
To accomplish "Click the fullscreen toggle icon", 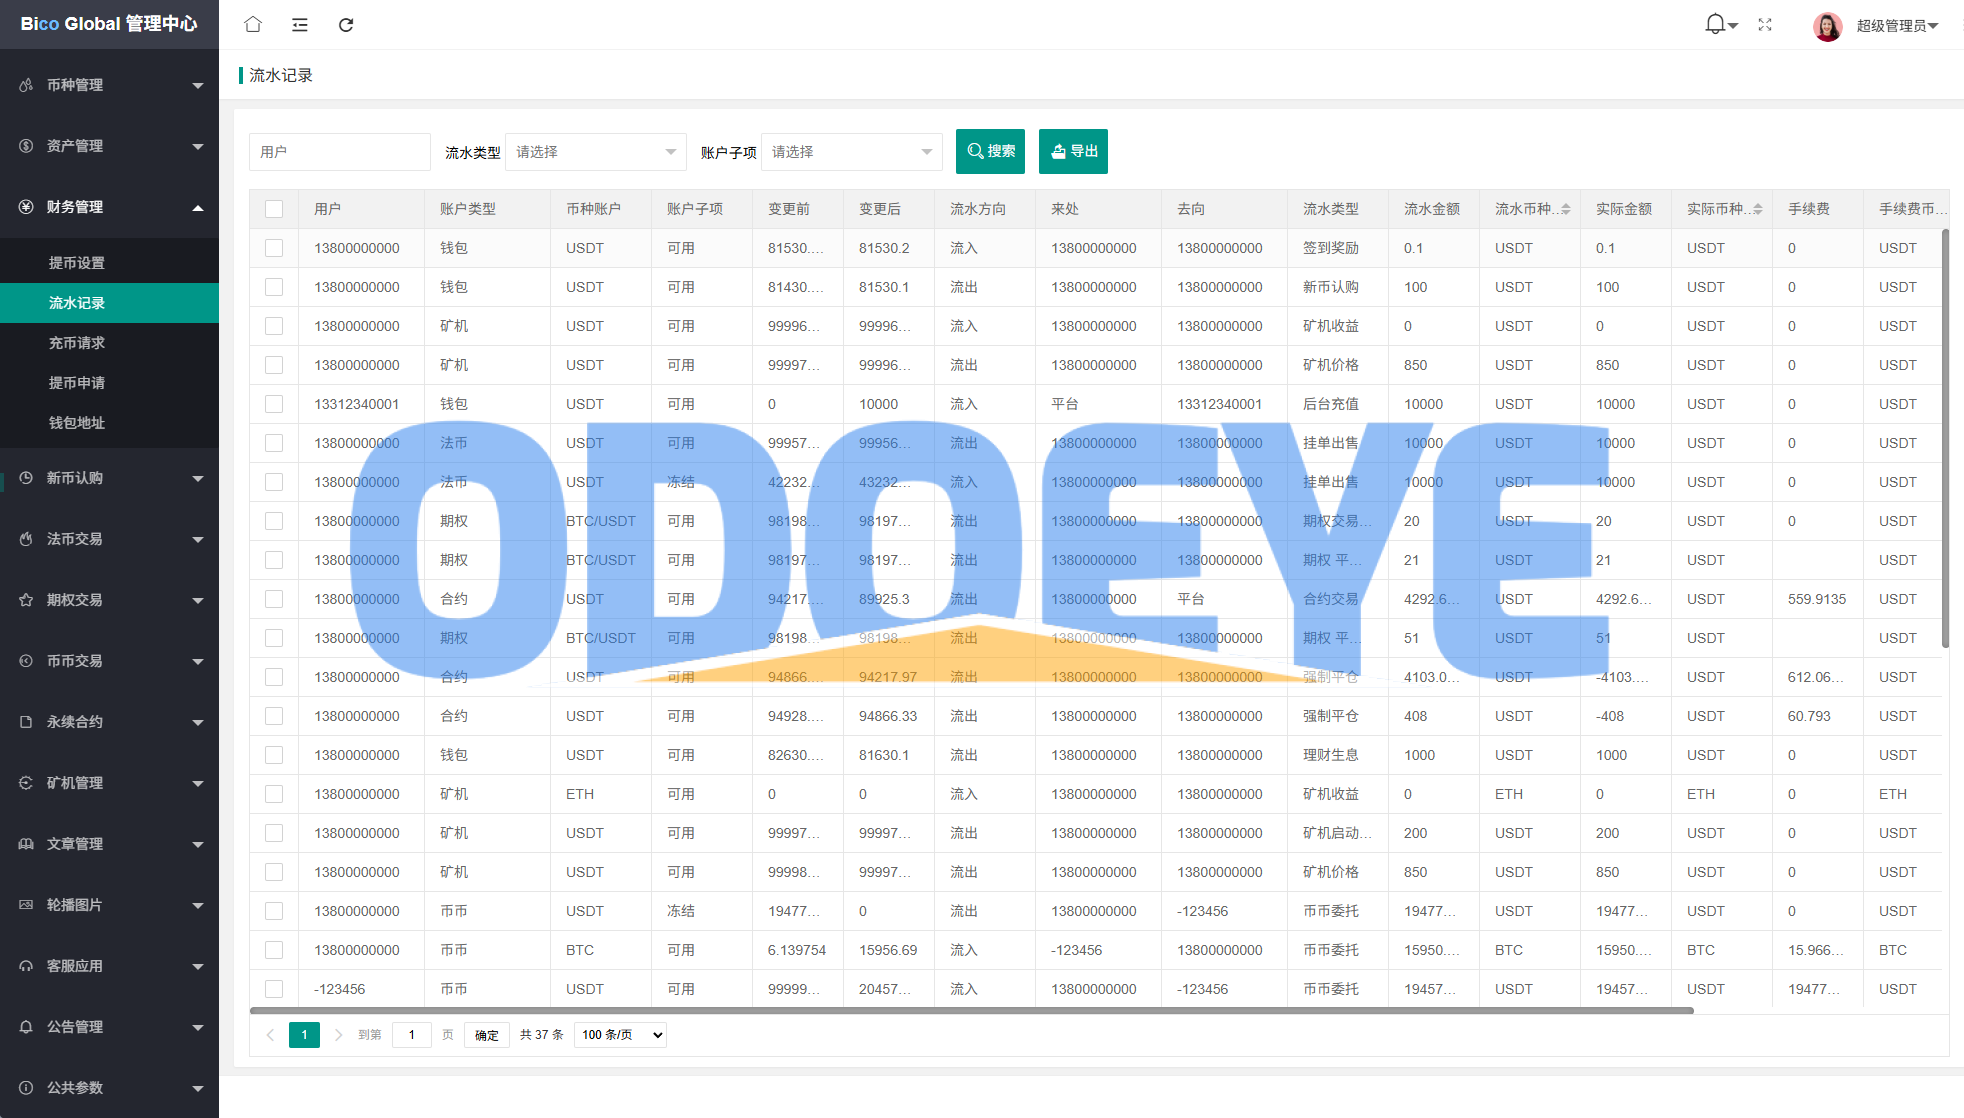I will click(1765, 24).
